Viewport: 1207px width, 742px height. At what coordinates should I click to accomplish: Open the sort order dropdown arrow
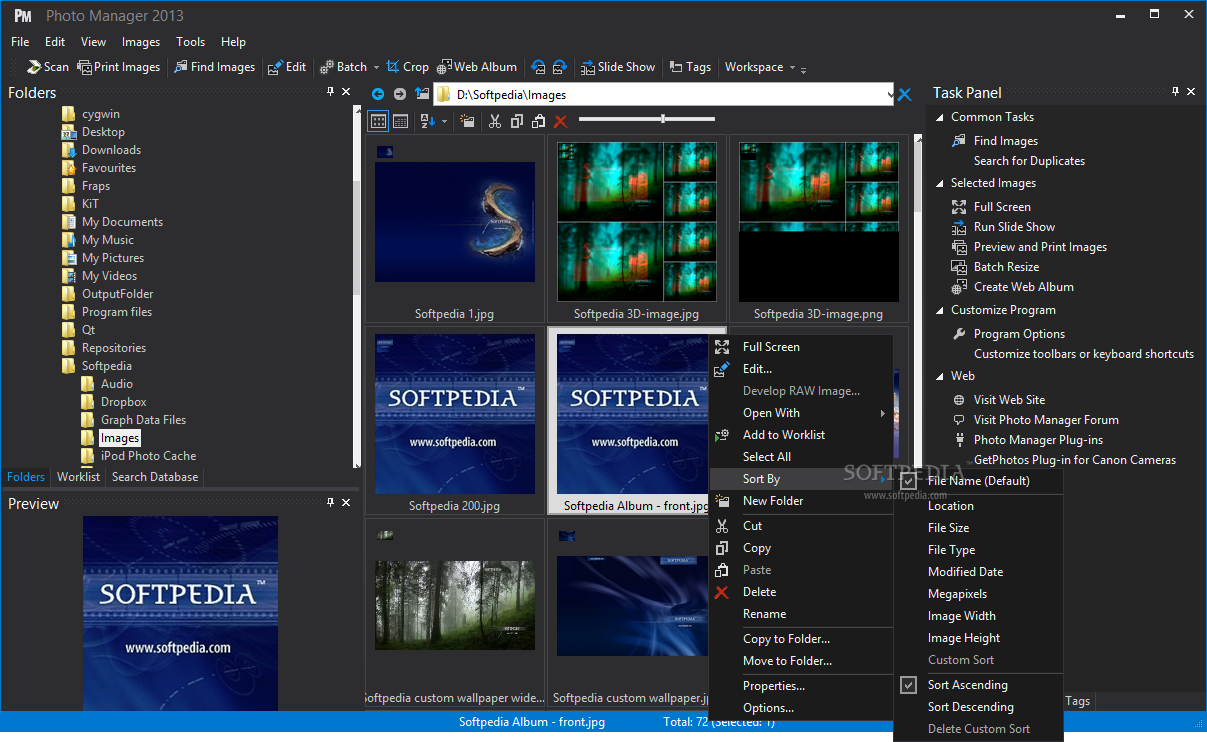point(445,121)
